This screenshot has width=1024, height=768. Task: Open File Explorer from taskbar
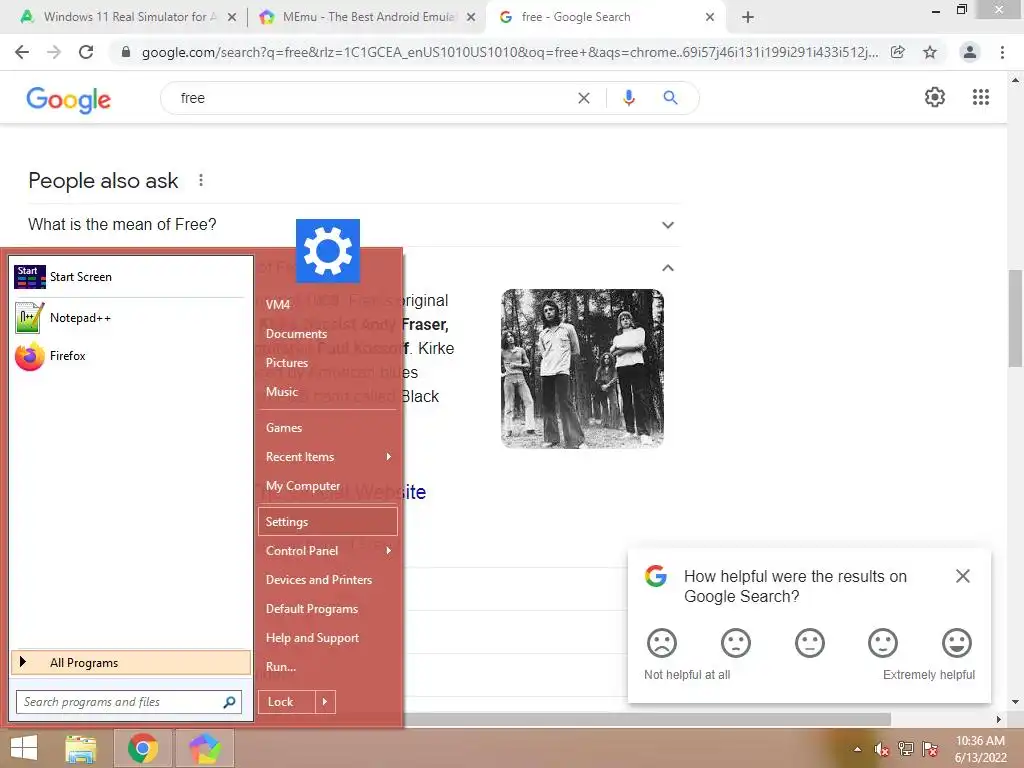tap(81, 748)
